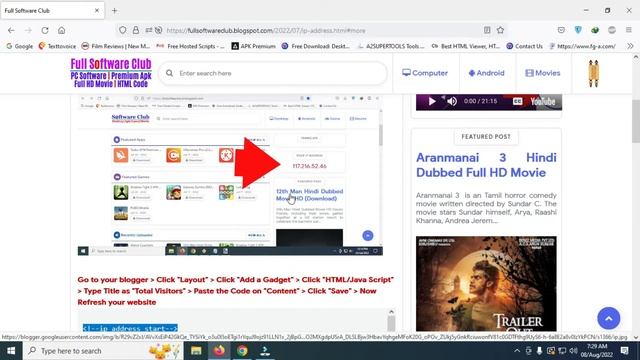Close the Full Software Club tab
The width and height of the screenshot is (640, 360).
(x=97, y=11)
